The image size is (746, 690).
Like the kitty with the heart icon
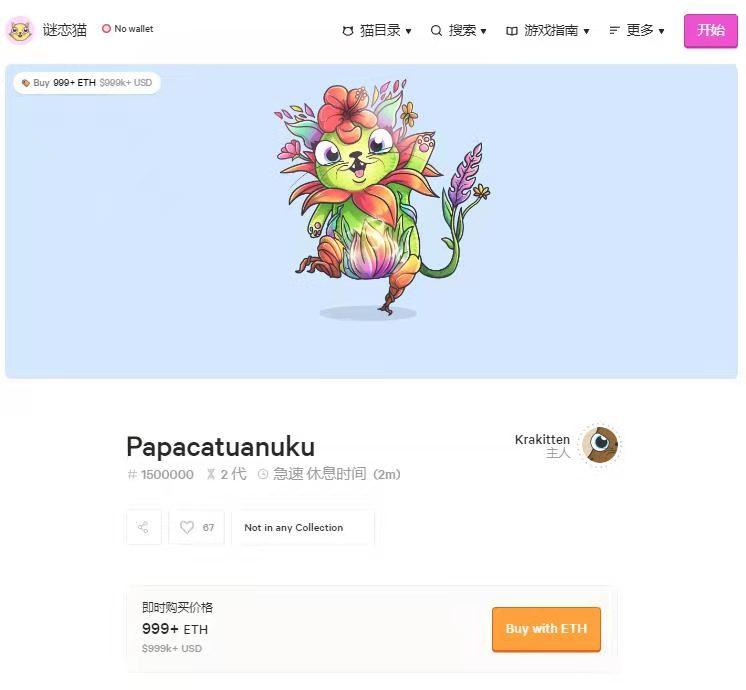click(x=187, y=527)
